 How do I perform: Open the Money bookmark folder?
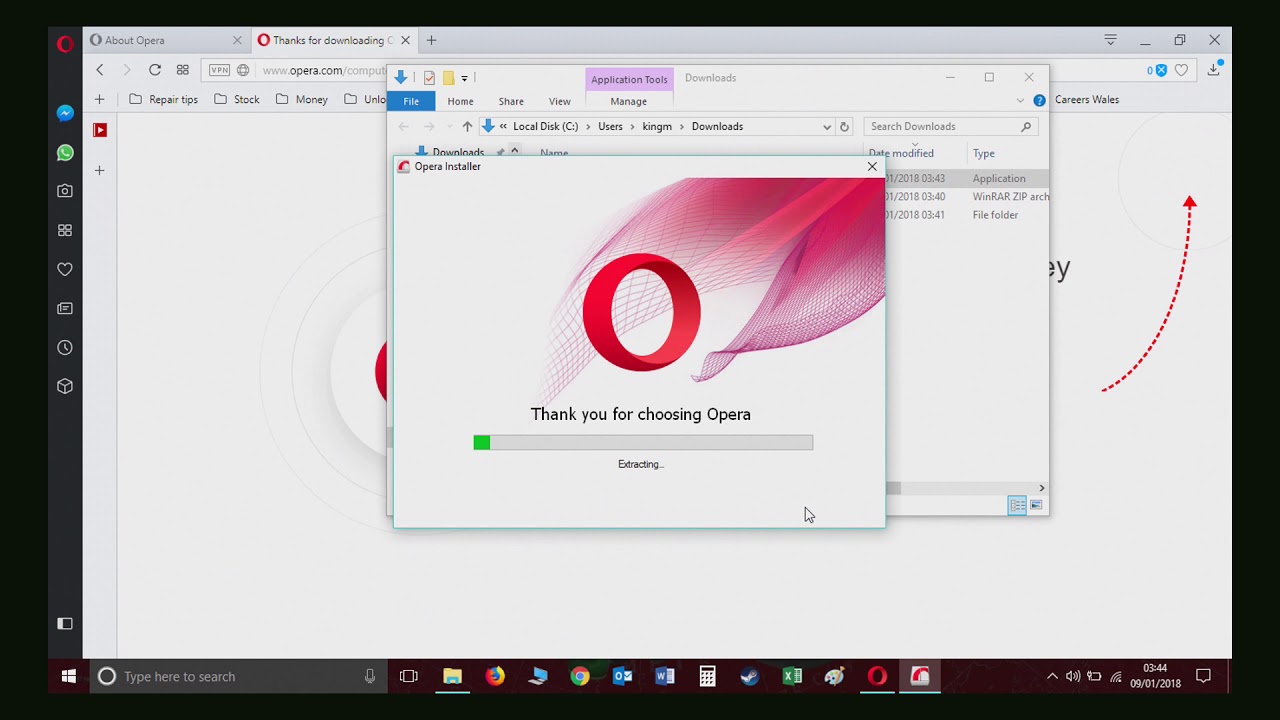tap(302, 99)
